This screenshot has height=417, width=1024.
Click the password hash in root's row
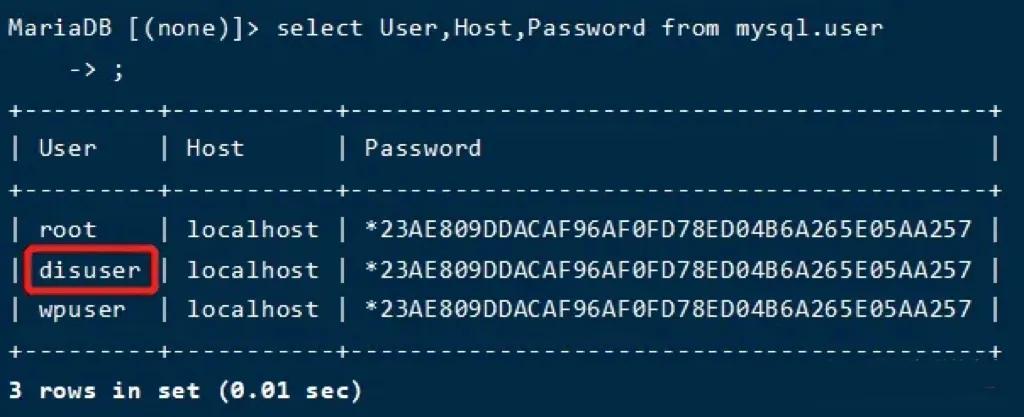pos(667,229)
